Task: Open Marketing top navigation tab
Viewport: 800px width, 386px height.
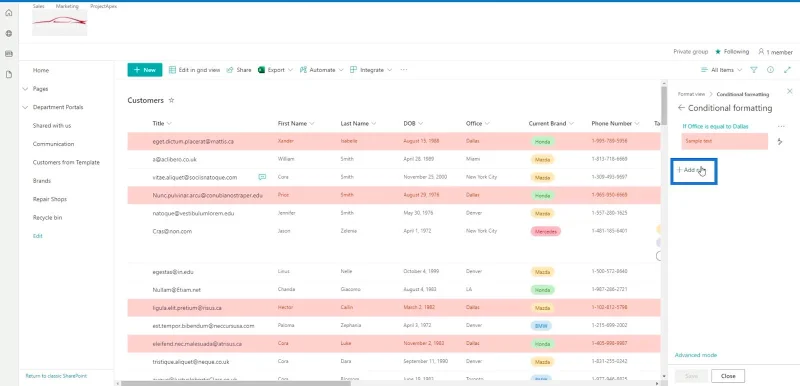Action: pyautogui.click(x=67, y=6)
